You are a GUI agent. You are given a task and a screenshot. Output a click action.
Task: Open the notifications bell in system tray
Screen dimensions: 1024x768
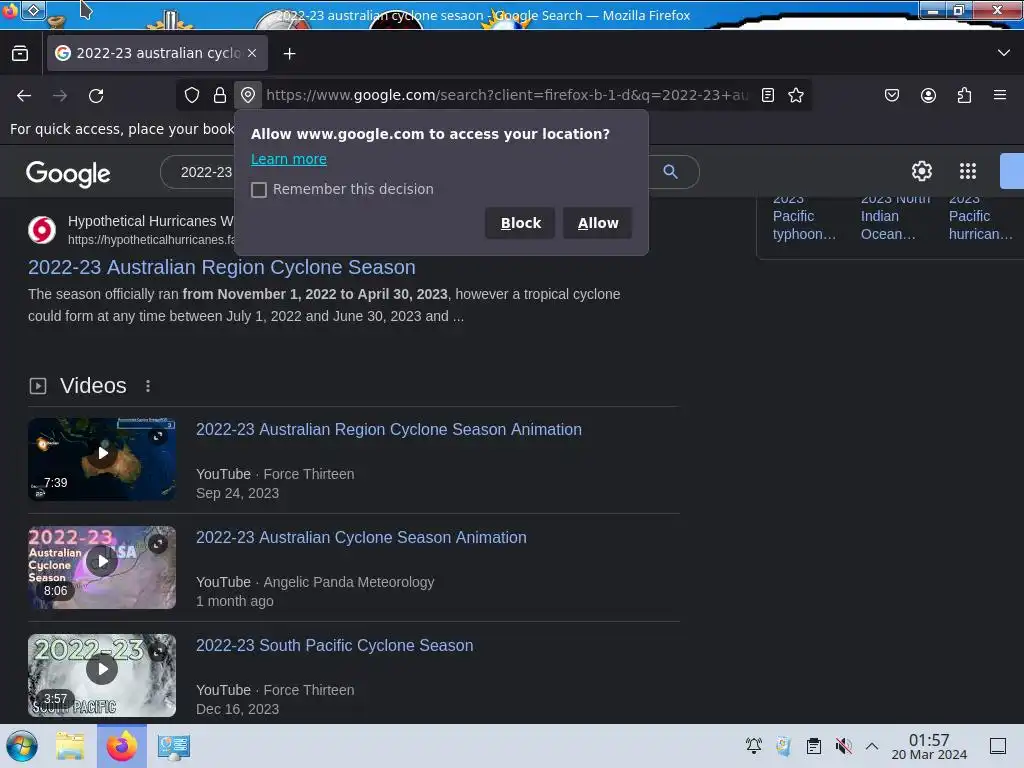click(754, 746)
